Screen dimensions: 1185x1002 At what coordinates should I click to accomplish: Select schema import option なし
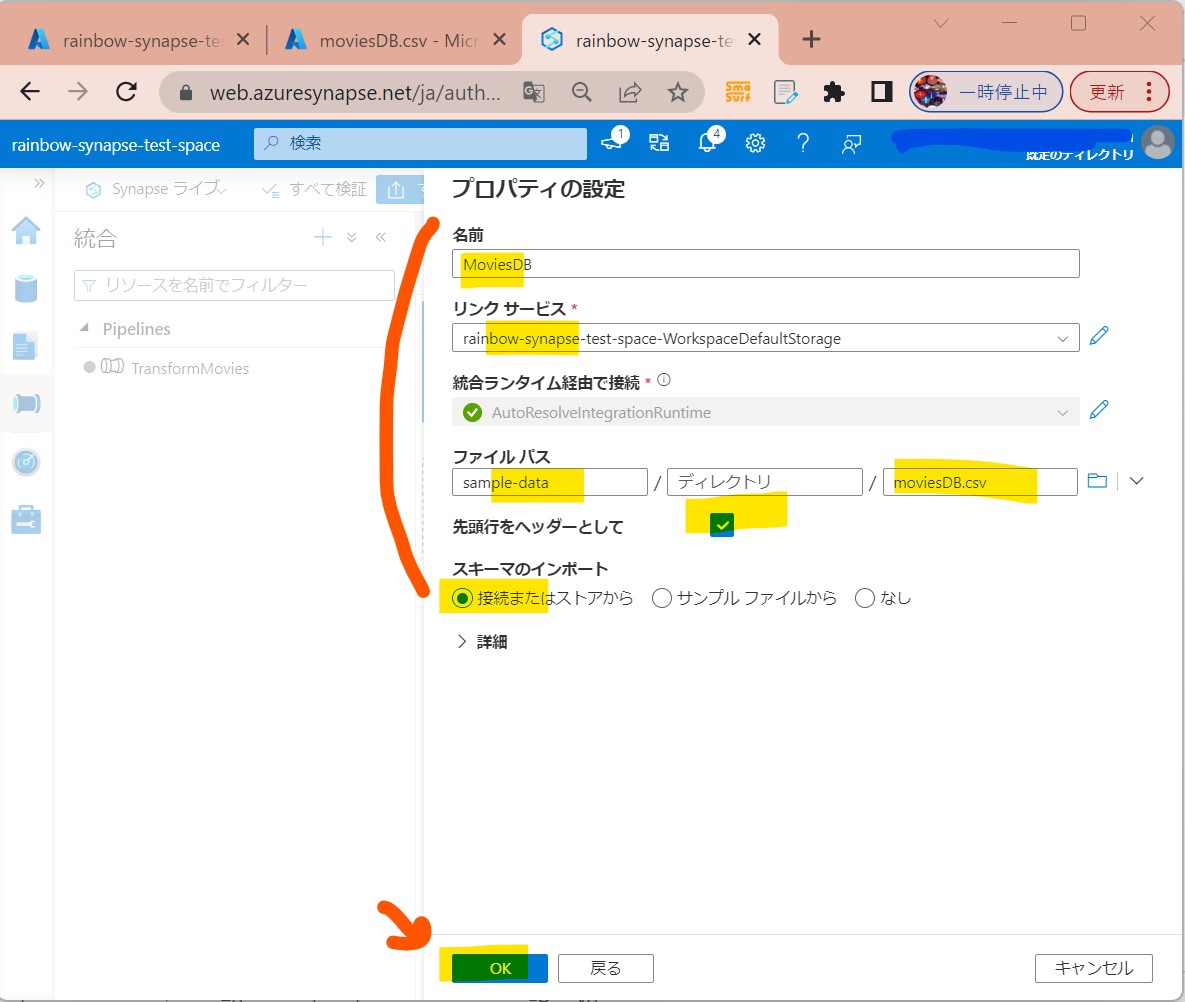[865, 598]
